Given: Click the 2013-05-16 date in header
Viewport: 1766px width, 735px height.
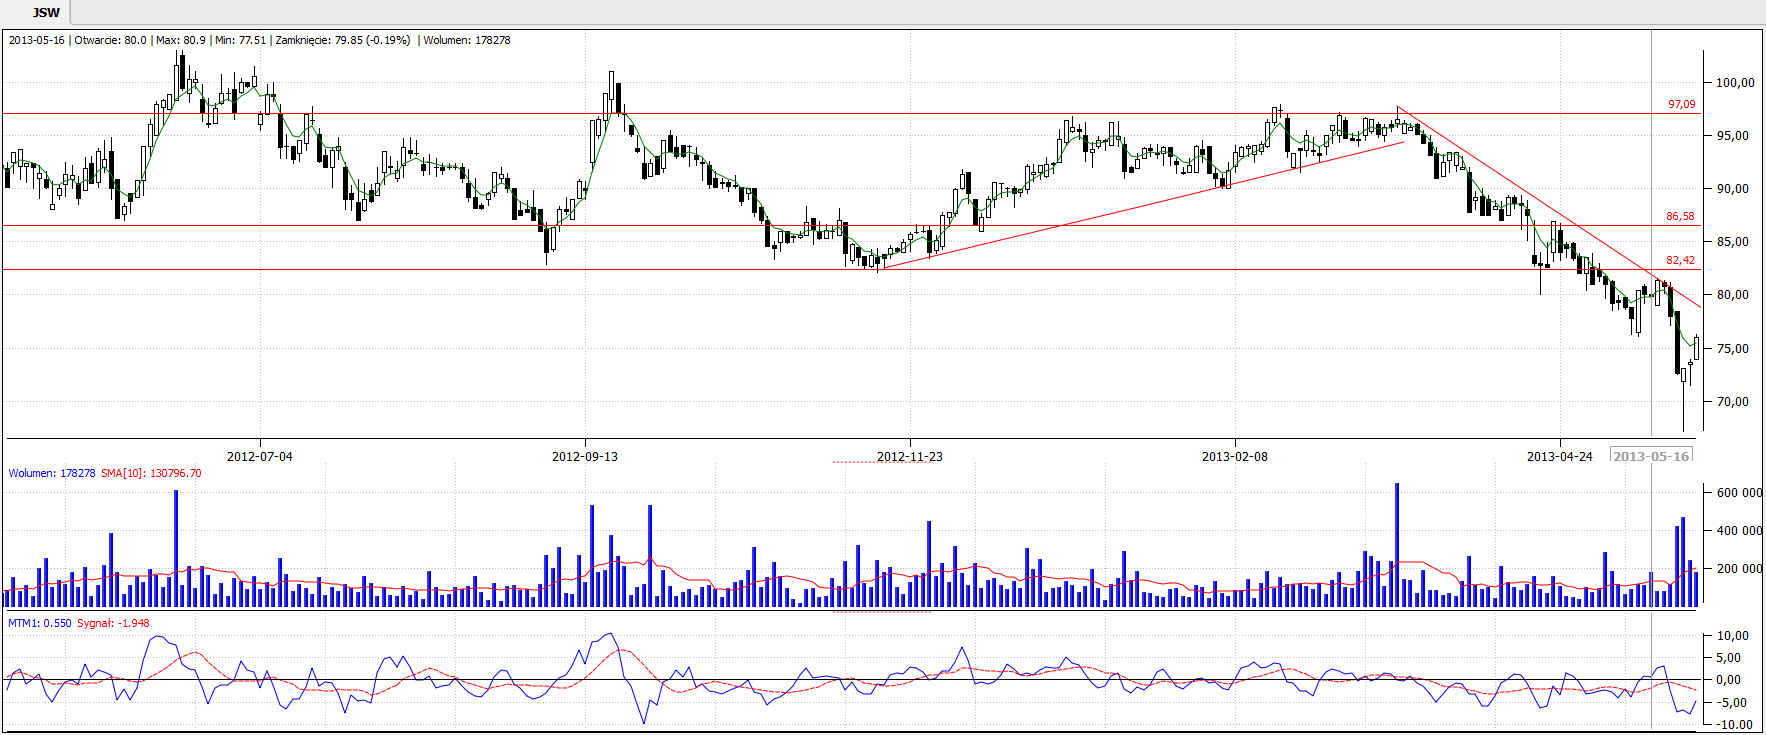Looking at the screenshot, I should click(37, 40).
